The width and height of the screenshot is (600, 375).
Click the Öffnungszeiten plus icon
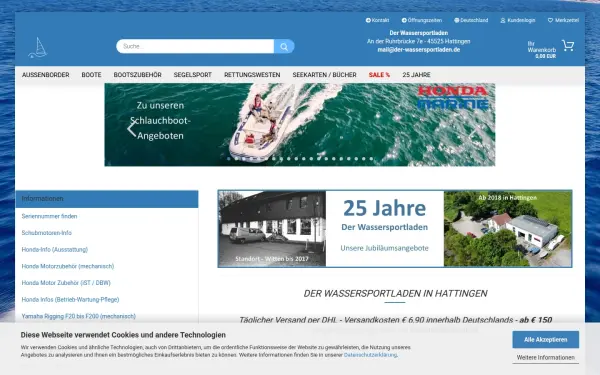[404, 20]
